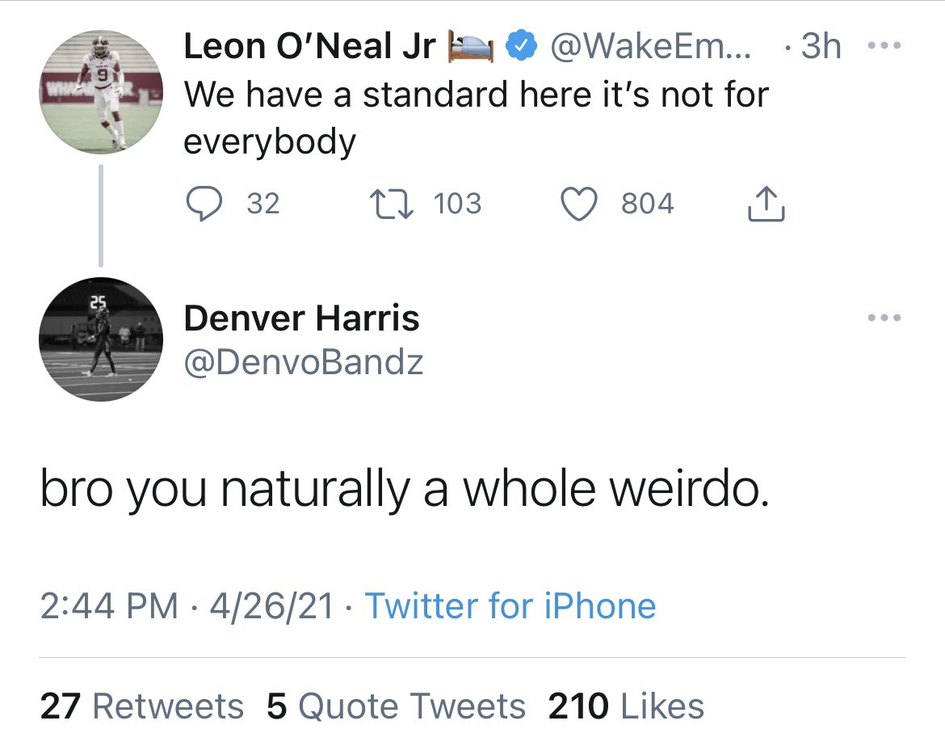
Task: Click the 3h timestamp on Leon's tweet
Action: pos(822,46)
